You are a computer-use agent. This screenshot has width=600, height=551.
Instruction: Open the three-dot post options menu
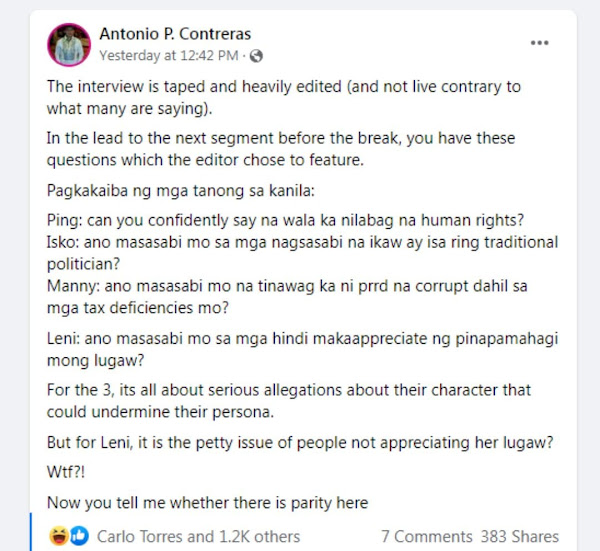pos(539,44)
